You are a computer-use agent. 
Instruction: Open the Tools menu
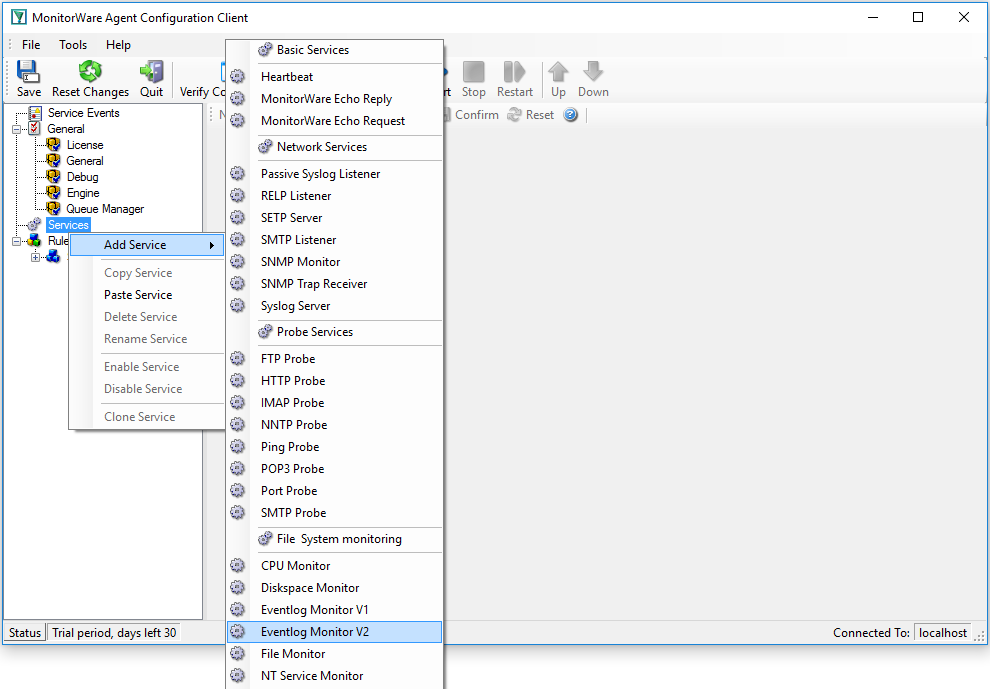(73, 45)
